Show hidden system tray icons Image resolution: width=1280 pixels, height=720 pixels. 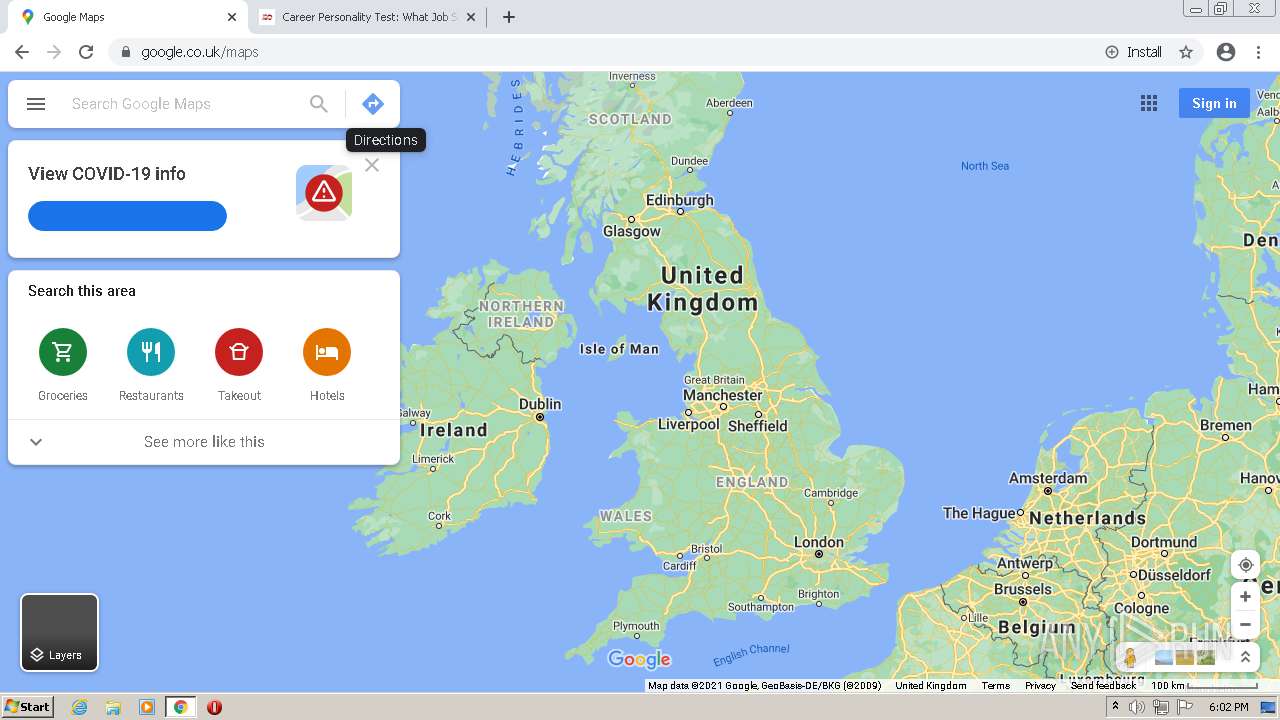click(x=1115, y=707)
